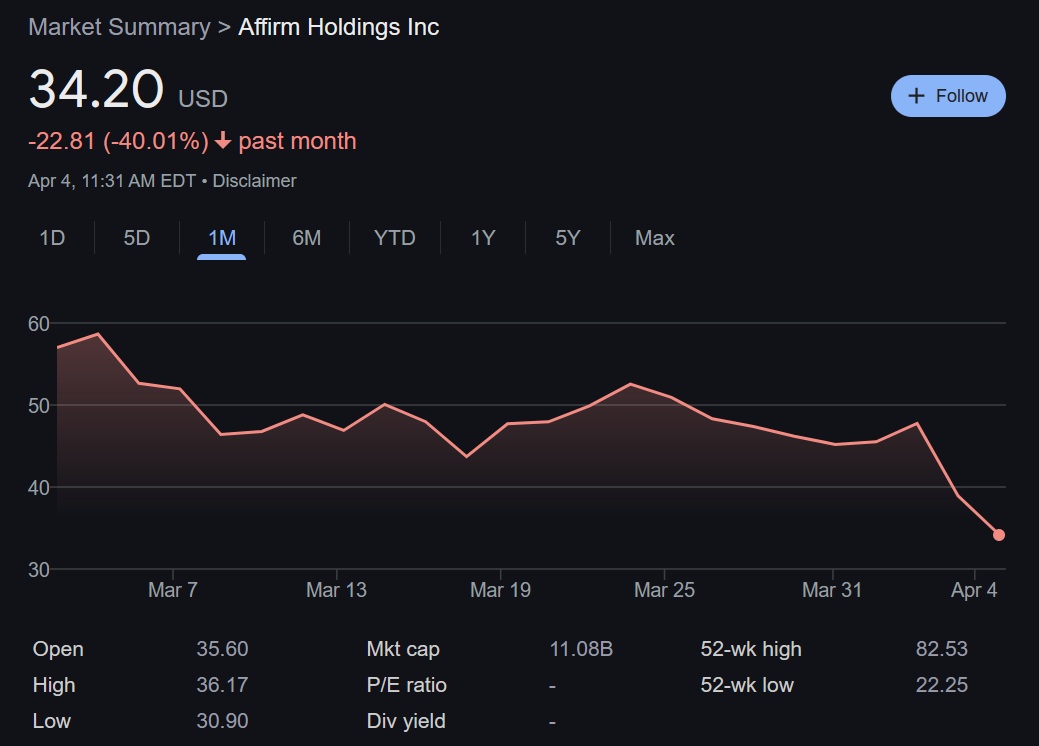The height and width of the screenshot is (746, 1039).
Task: Click the 40 y-axis label
Action: (38, 488)
